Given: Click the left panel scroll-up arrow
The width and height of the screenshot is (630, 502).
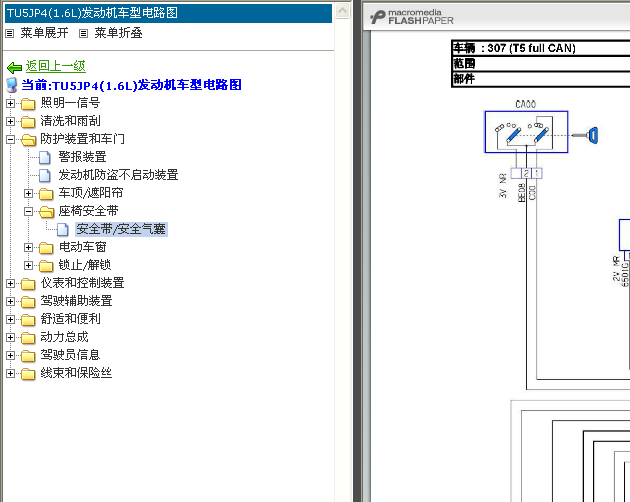Looking at the screenshot, I should (342, 10).
